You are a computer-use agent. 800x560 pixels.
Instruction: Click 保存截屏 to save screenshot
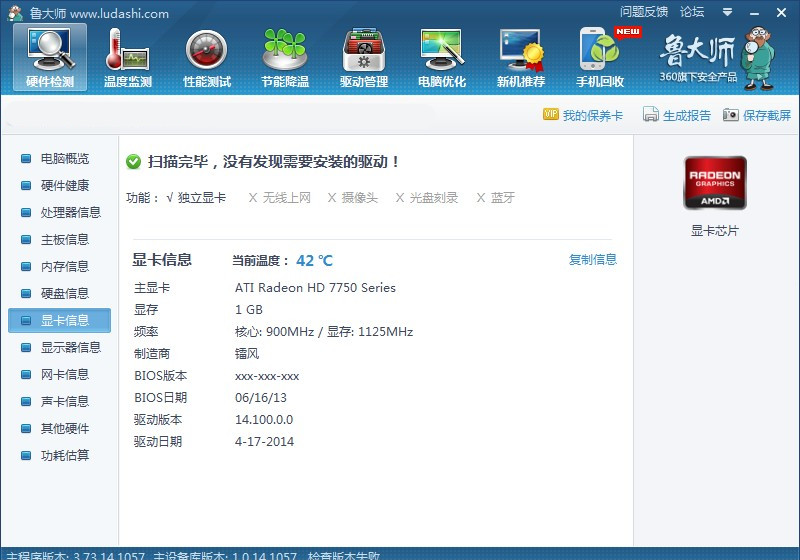point(757,116)
